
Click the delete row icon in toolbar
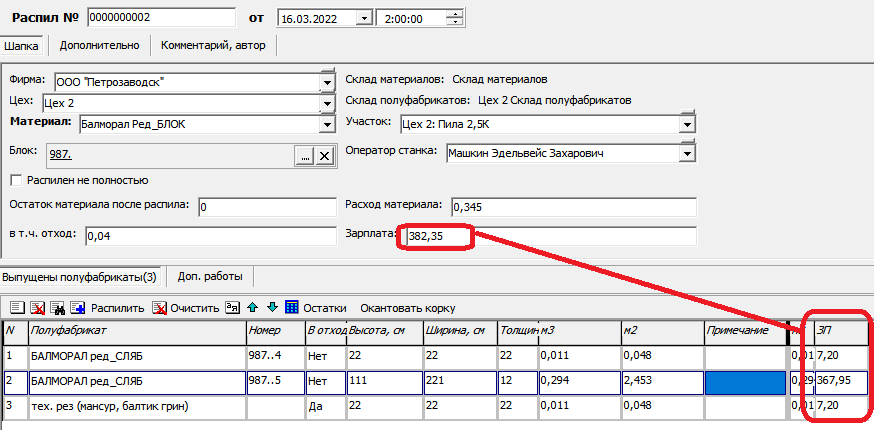38,308
